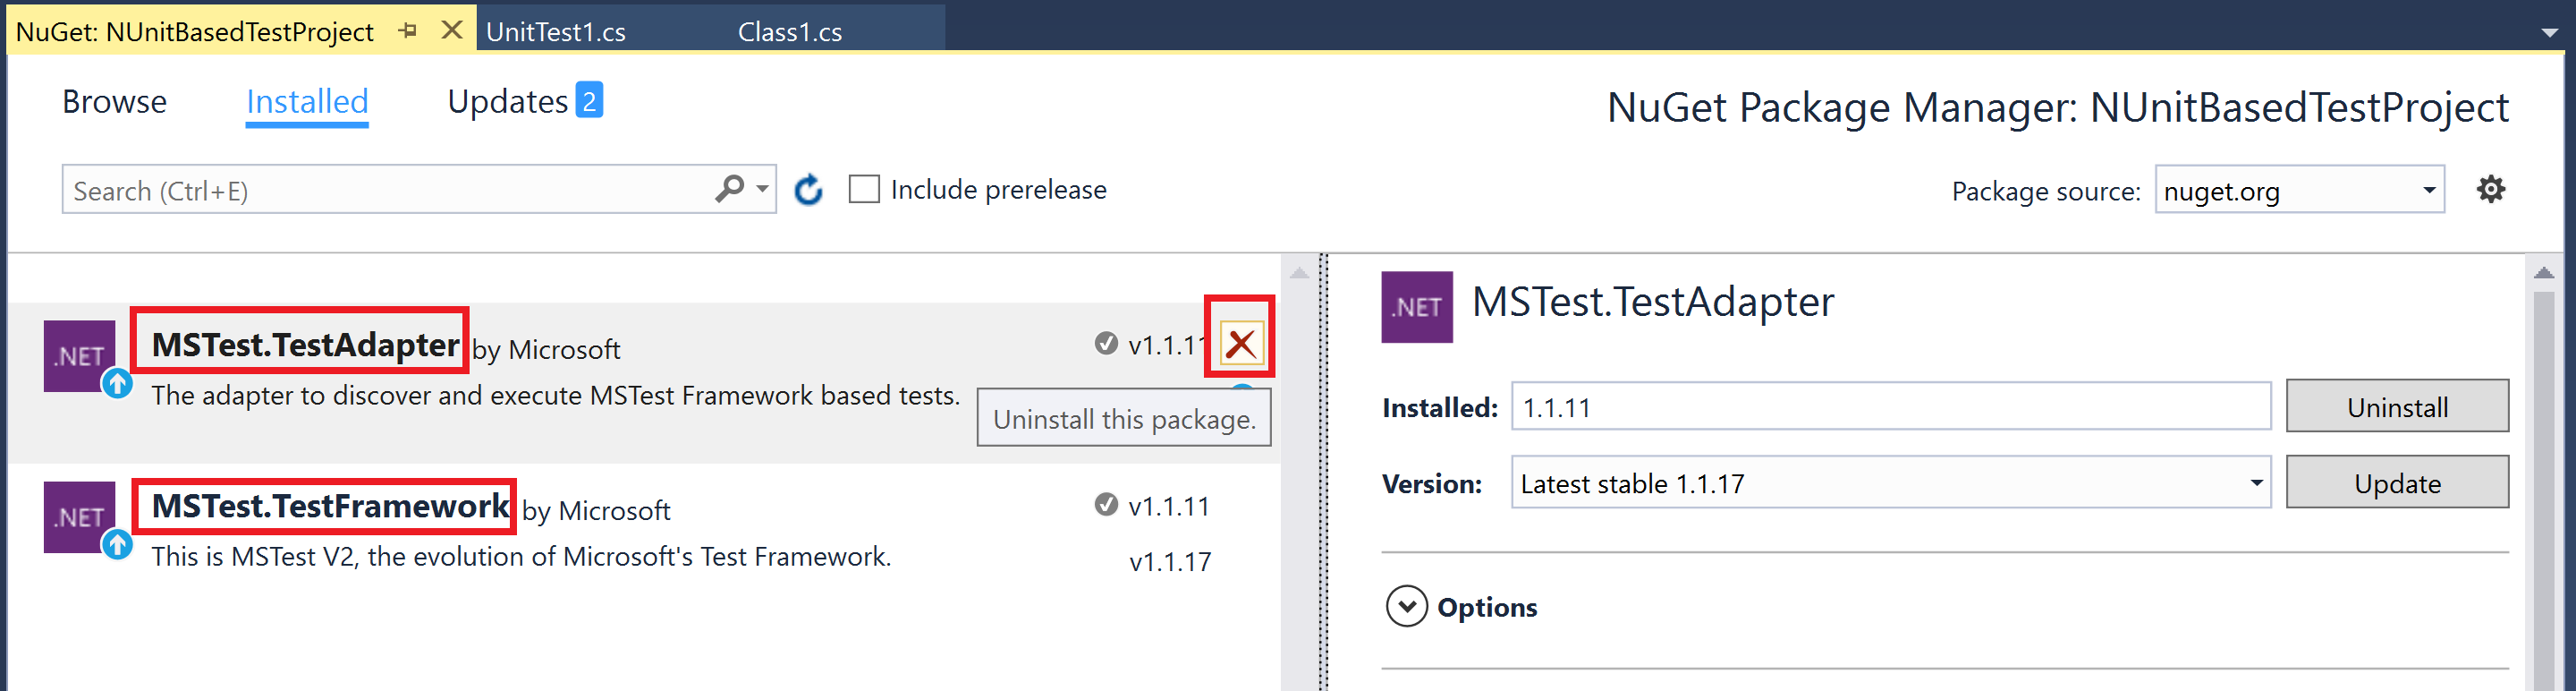This screenshot has height=691, width=2576.
Task: Switch to the Updates tab
Action: click(x=524, y=102)
